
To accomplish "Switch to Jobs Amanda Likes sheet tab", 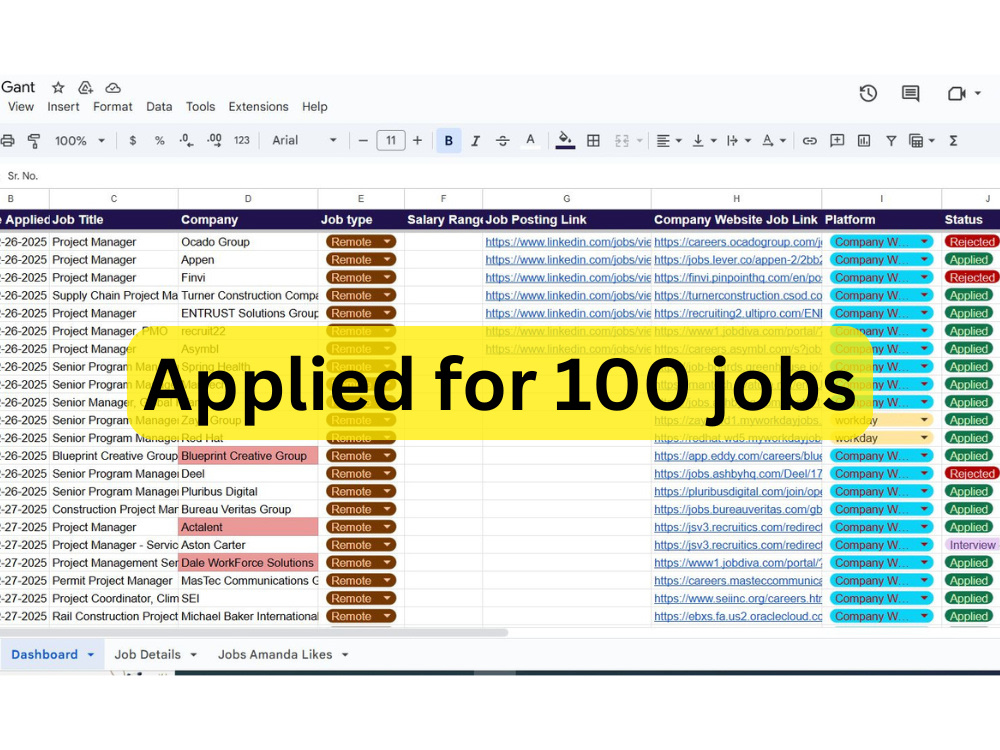I will (283, 654).
